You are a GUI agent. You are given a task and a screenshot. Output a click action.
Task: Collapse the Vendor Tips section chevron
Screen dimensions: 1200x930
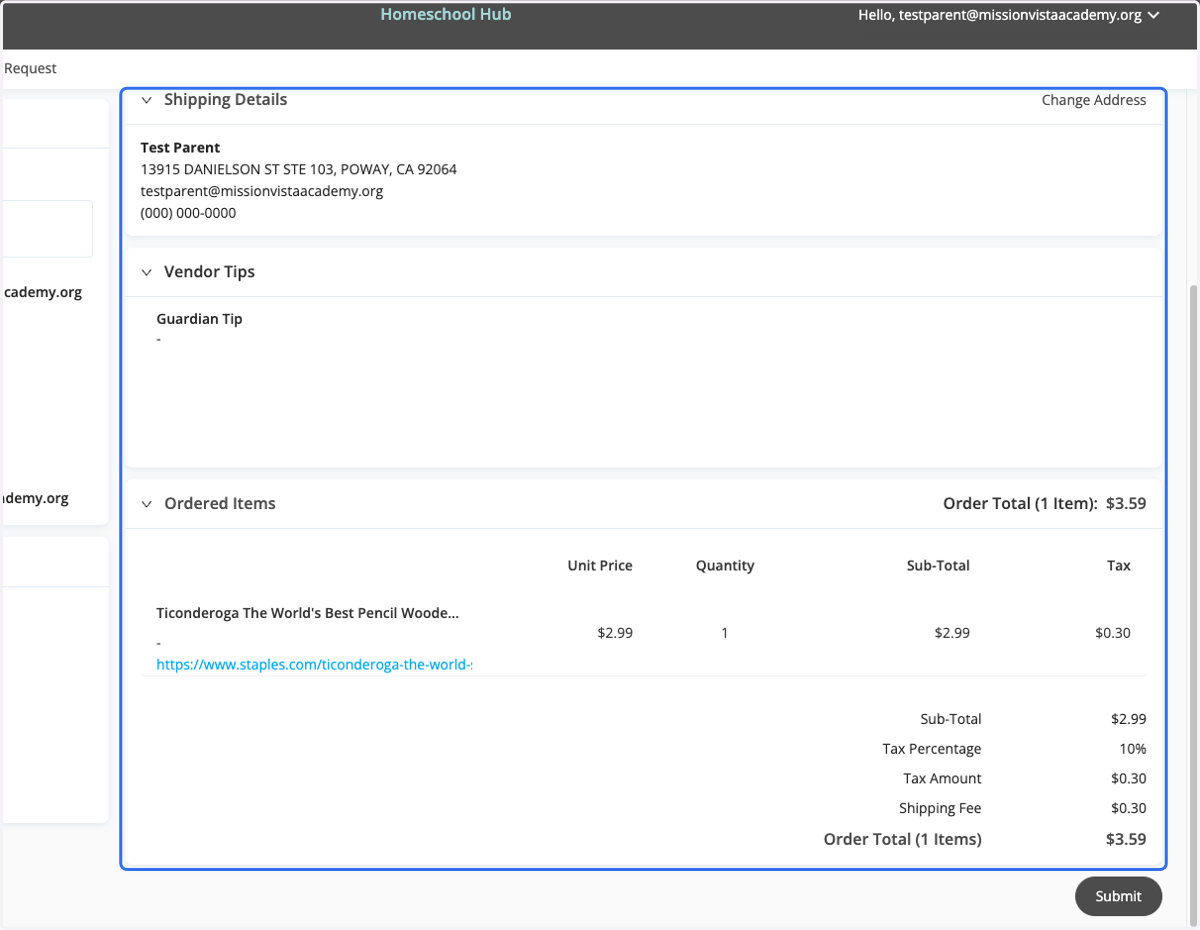click(x=147, y=272)
